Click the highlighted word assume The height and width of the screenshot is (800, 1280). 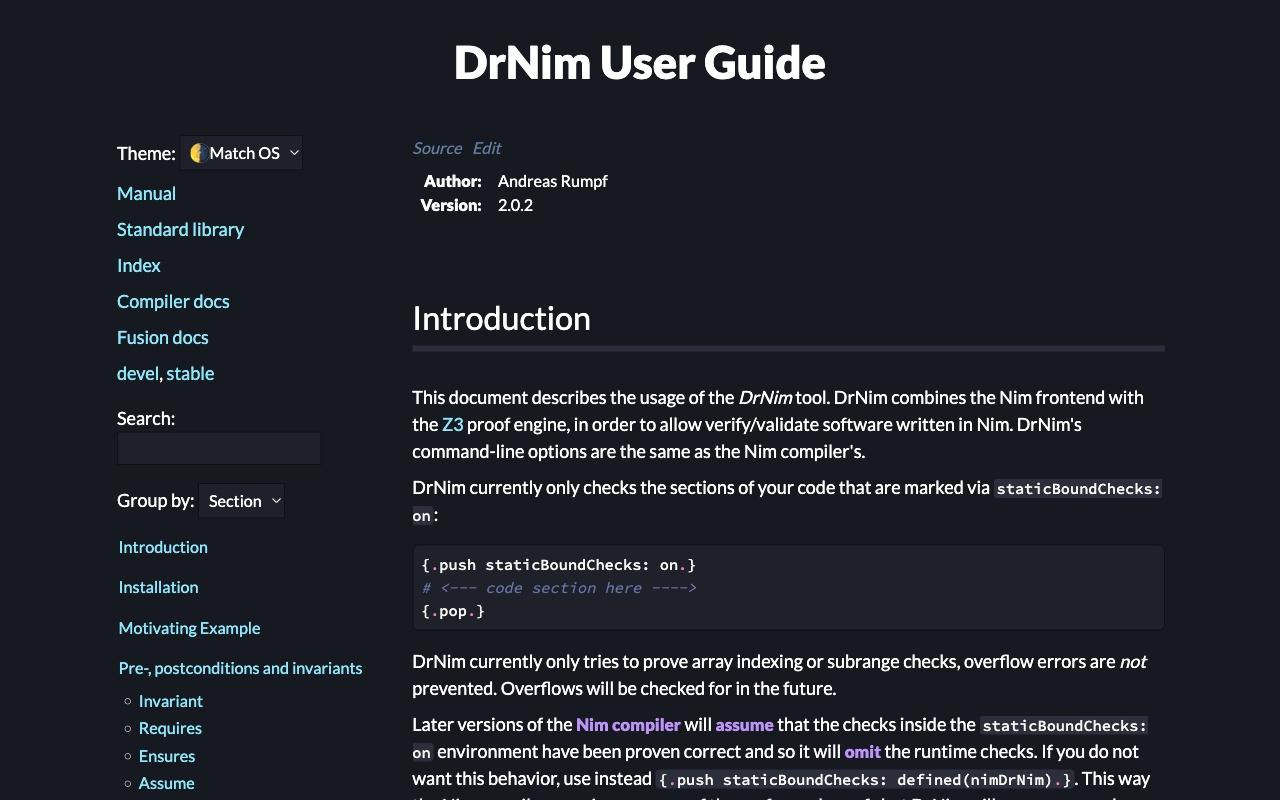pos(744,724)
